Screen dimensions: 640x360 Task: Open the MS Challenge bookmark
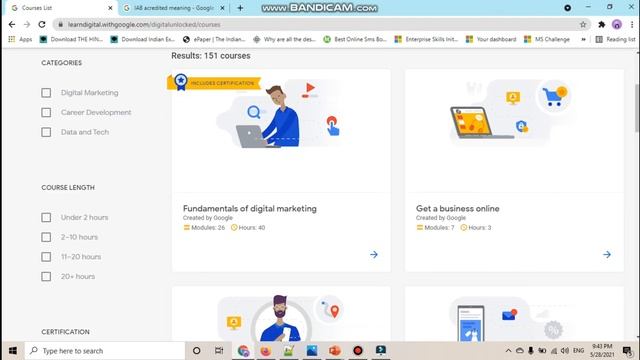[547, 39]
